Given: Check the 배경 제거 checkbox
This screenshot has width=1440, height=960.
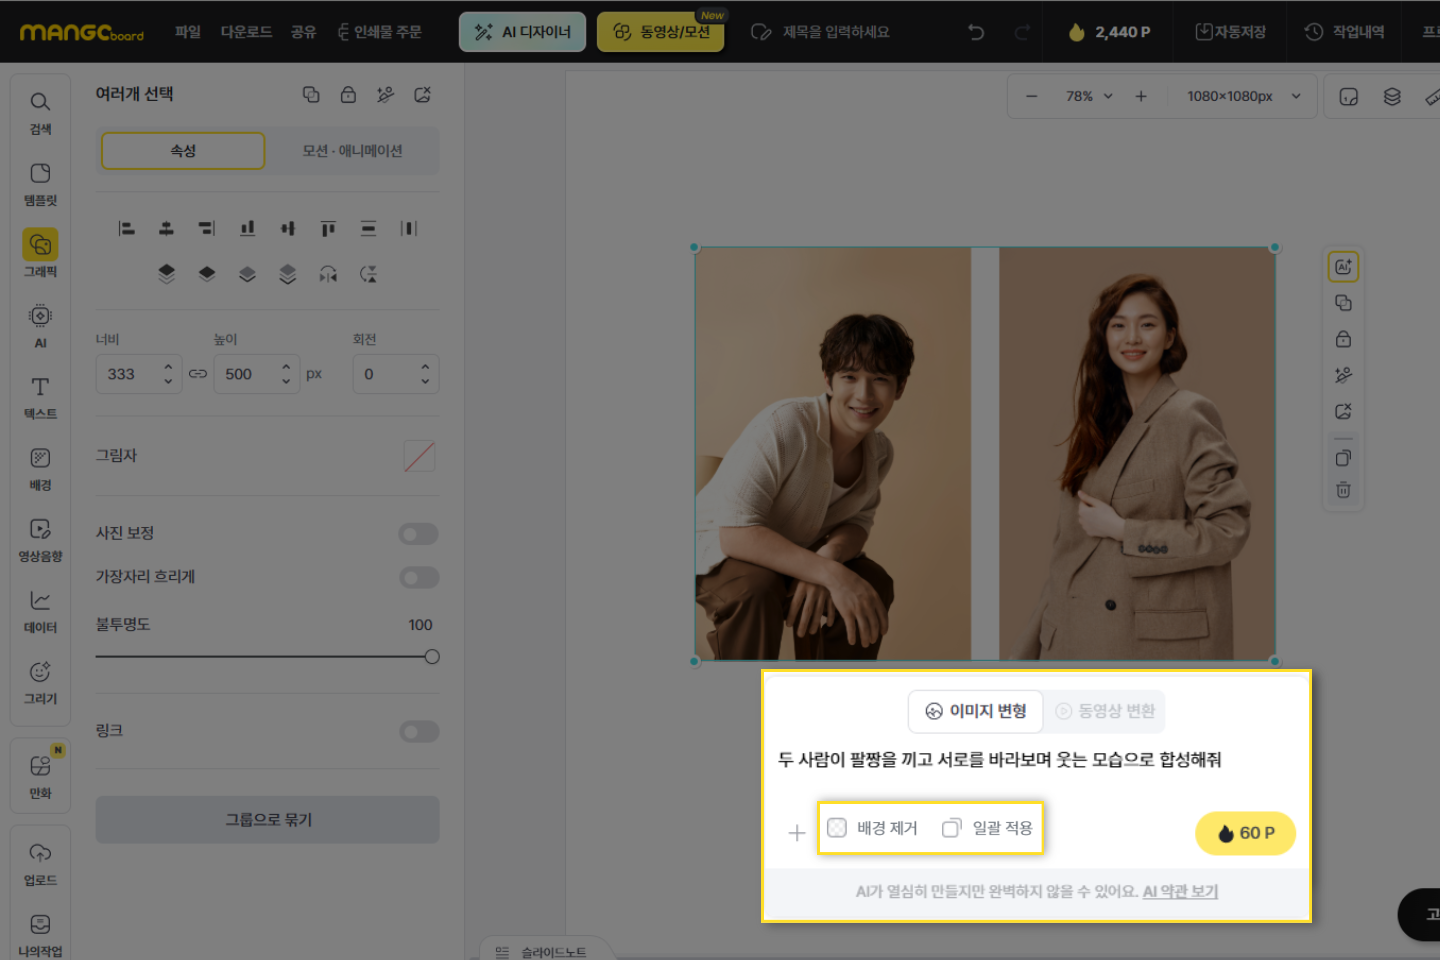Looking at the screenshot, I should point(837,828).
